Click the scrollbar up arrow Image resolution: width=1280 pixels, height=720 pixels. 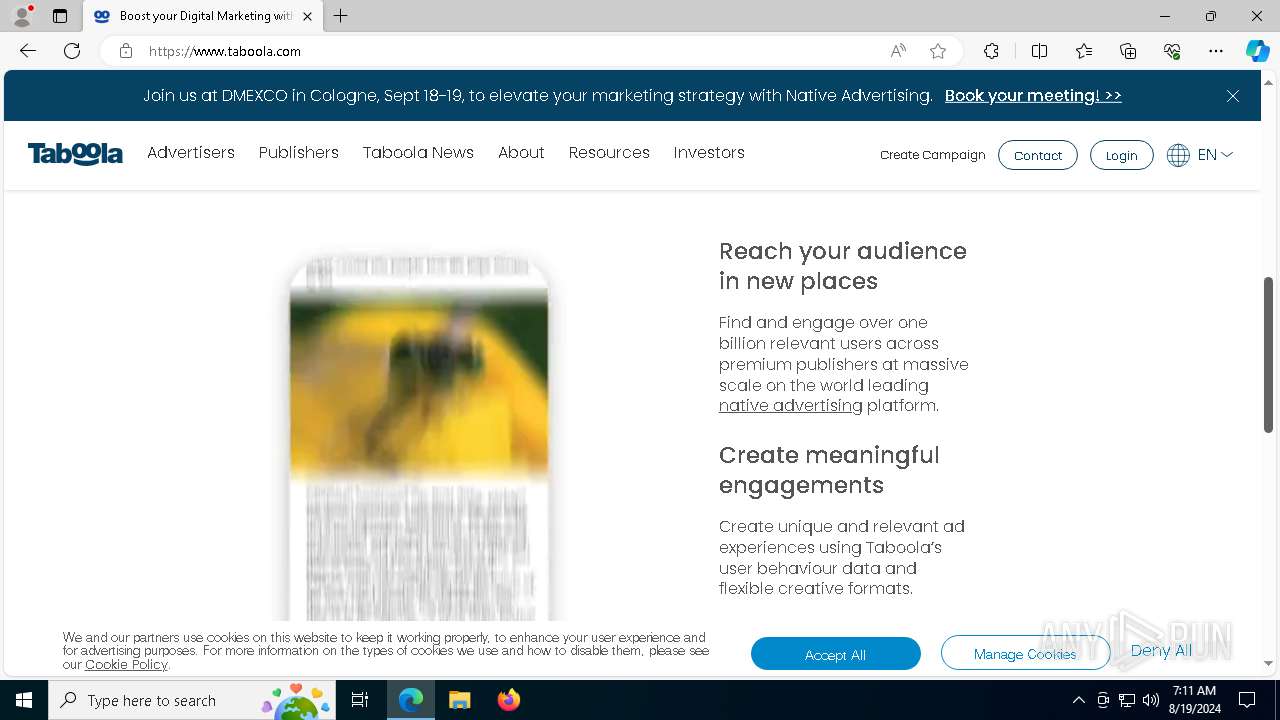point(1268,81)
